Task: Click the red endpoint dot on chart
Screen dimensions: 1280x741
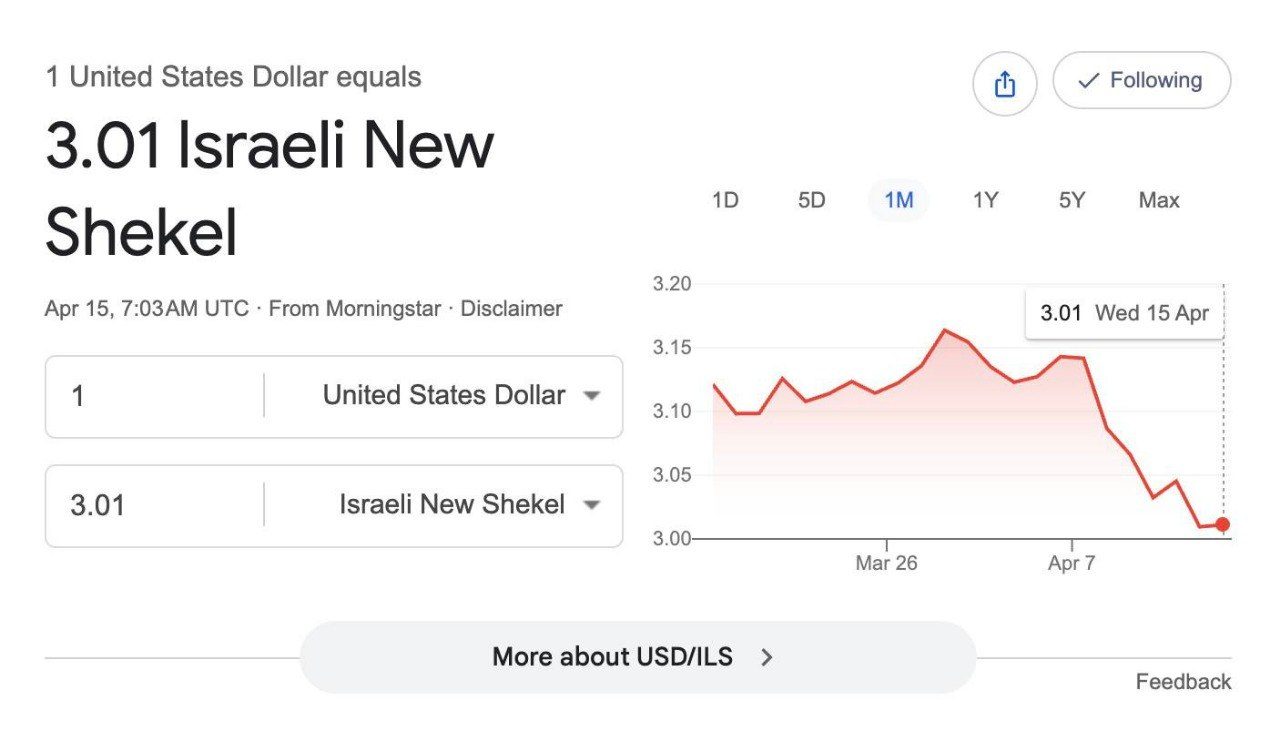Action: 1222,524
